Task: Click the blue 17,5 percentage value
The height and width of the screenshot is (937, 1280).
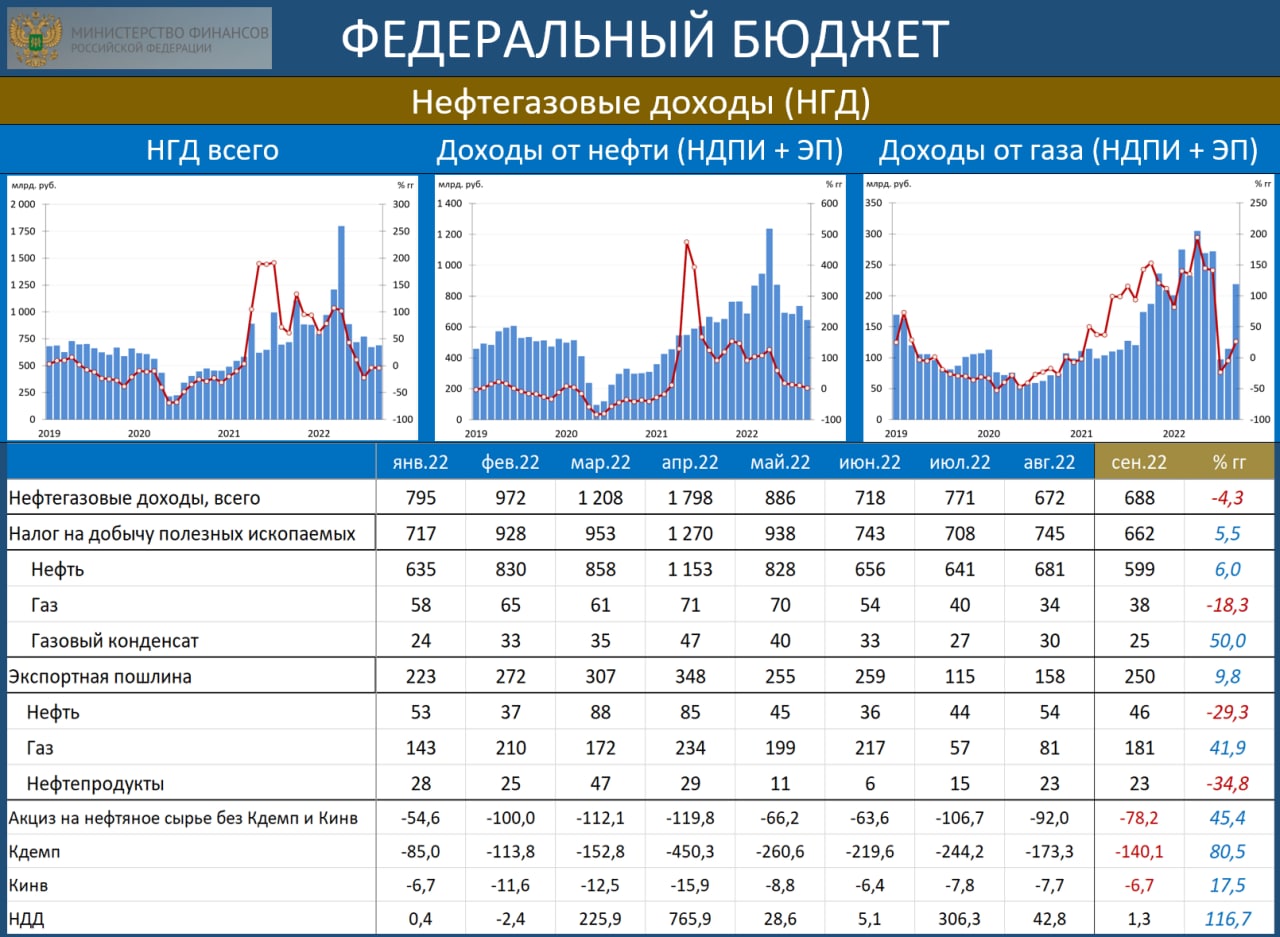Action: tap(1228, 887)
